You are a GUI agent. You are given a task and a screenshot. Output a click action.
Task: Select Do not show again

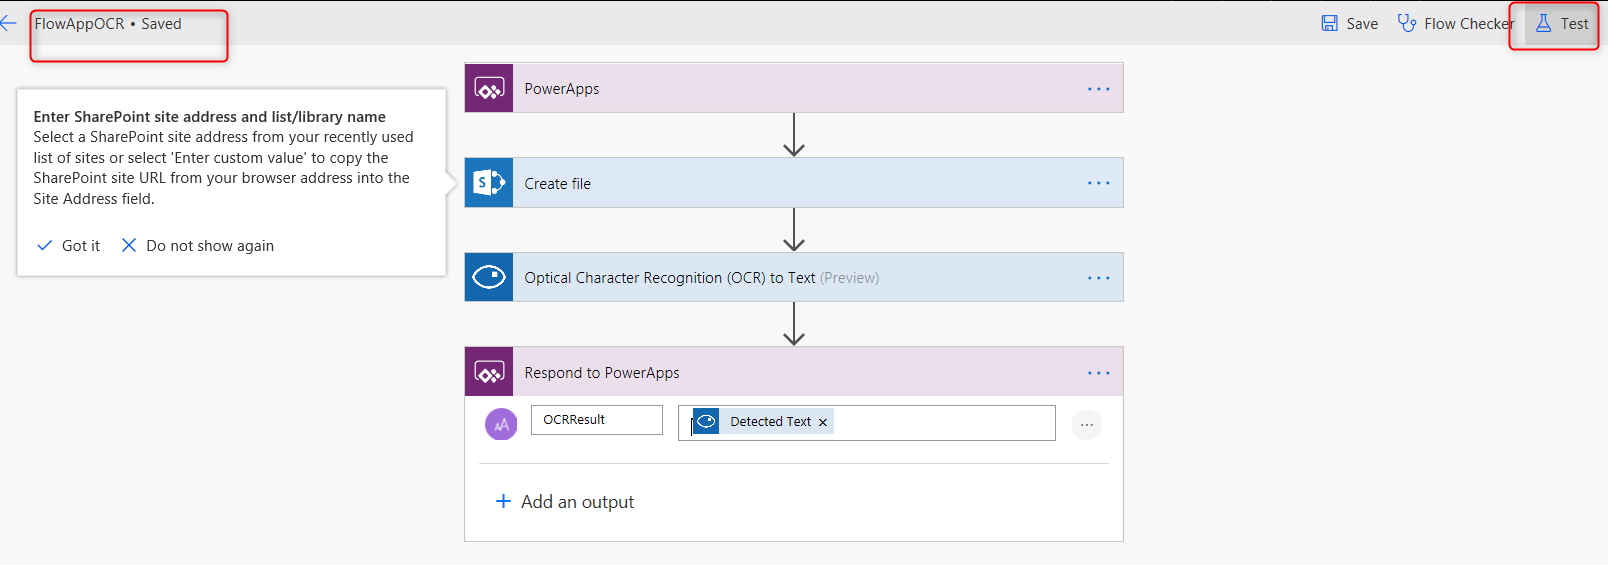(197, 246)
